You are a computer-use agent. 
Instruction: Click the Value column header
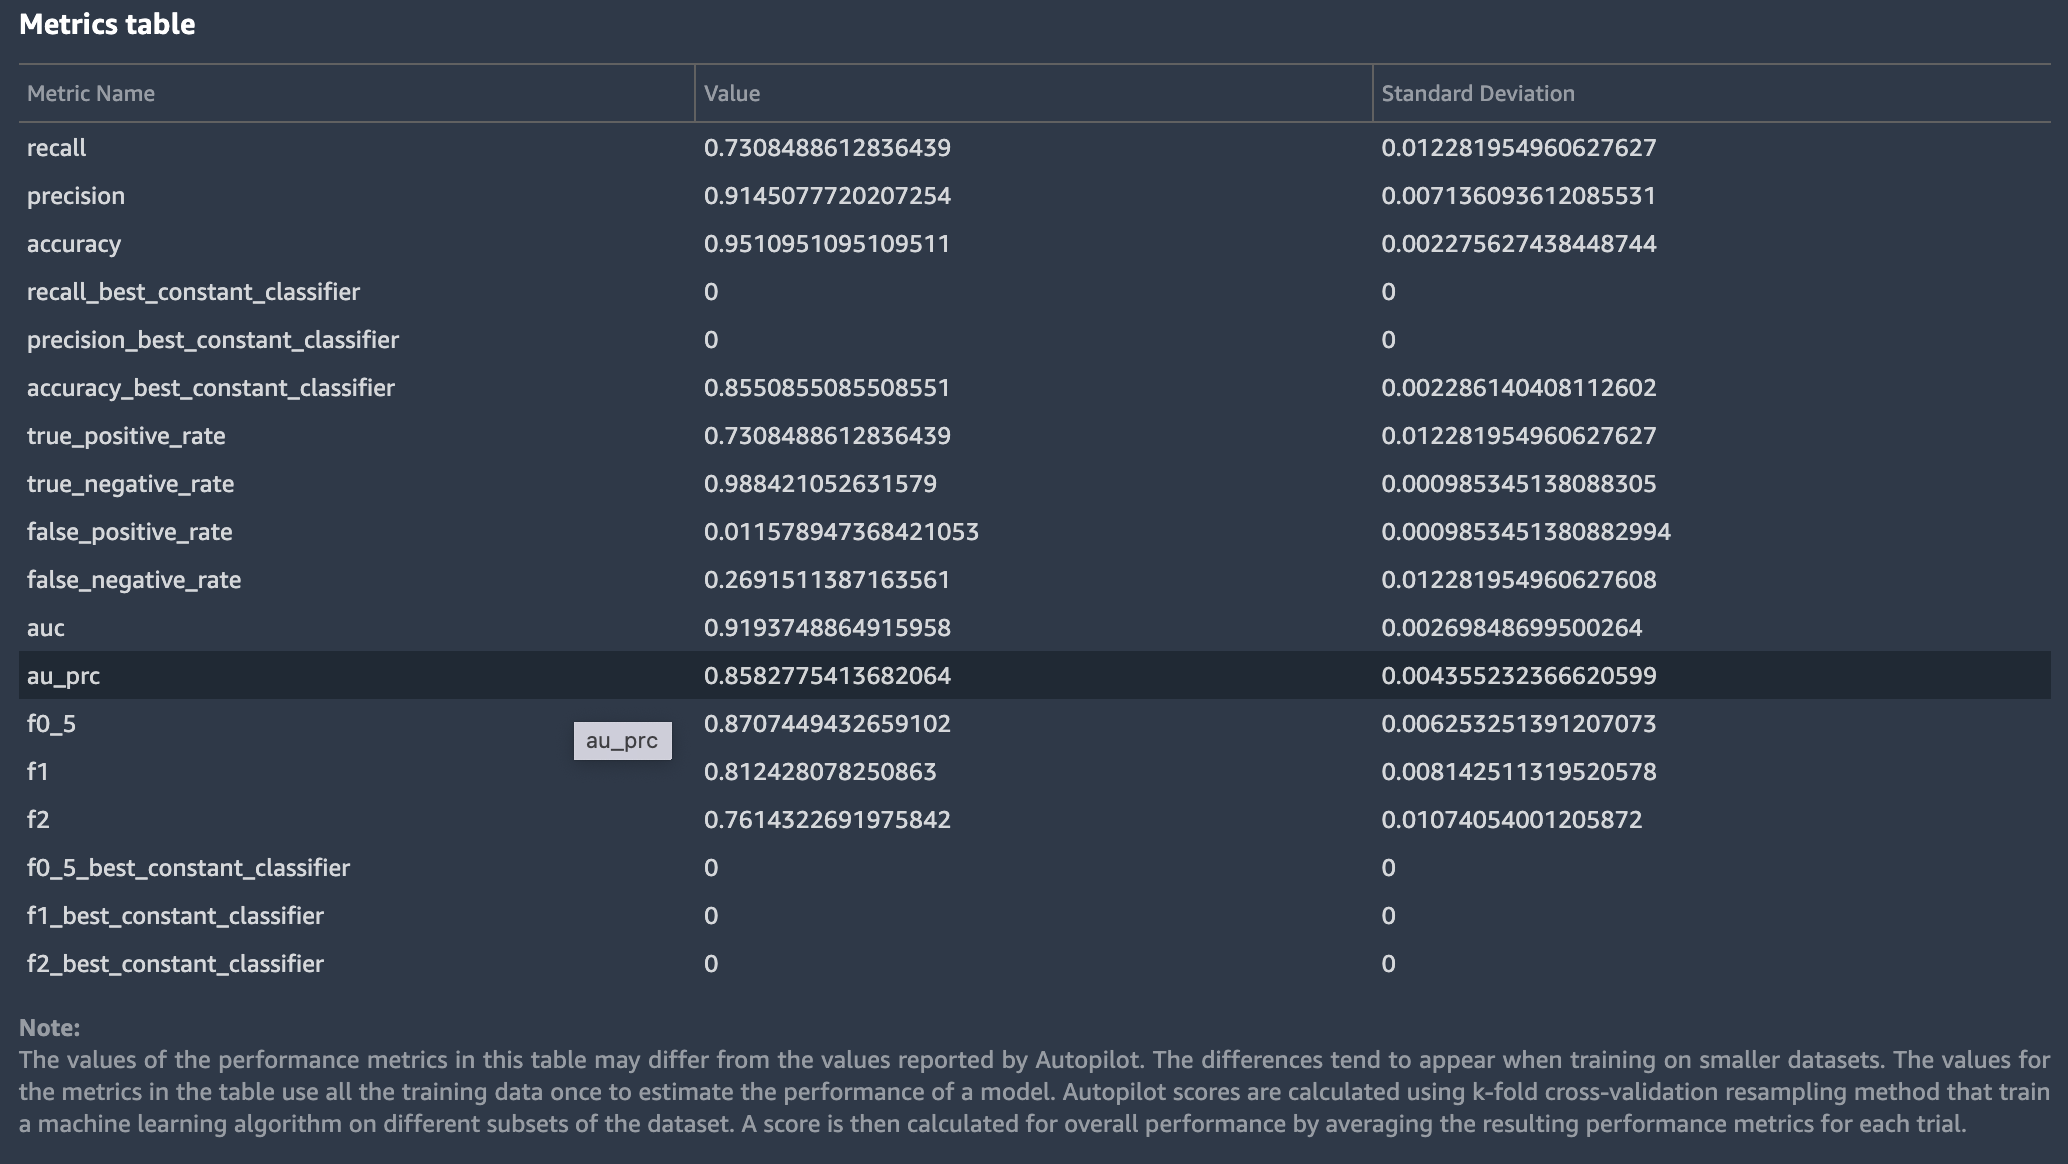(732, 94)
